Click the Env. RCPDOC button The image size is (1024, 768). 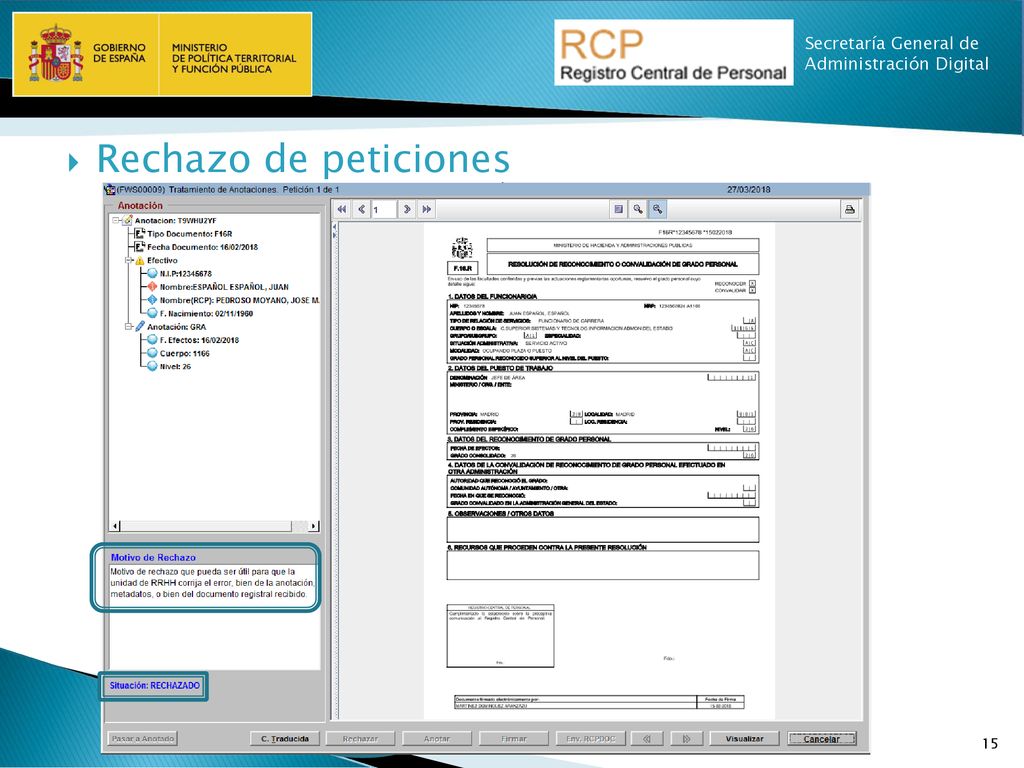[590, 739]
